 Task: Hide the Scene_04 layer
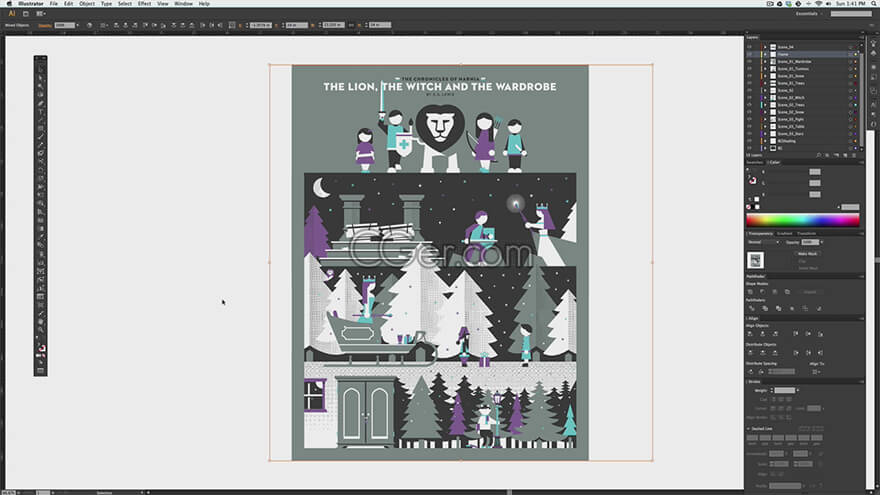coord(749,47)
